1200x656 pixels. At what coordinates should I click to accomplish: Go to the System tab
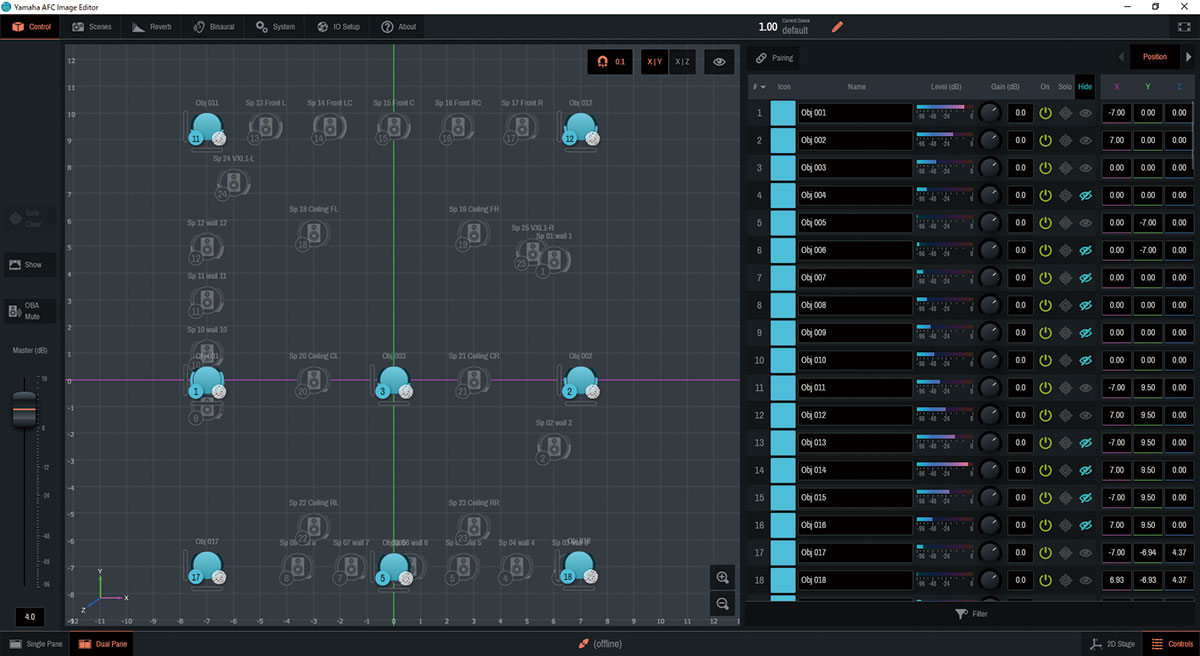coord(274,27)
